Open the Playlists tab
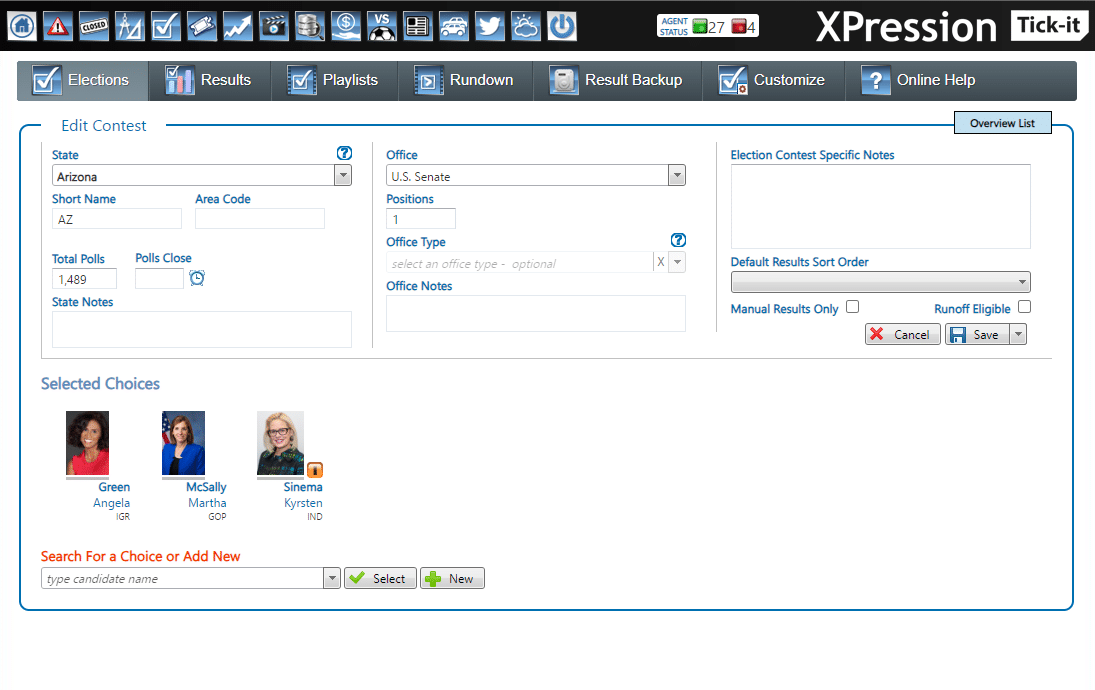The image size is (1095, 690). pos(334,80)
